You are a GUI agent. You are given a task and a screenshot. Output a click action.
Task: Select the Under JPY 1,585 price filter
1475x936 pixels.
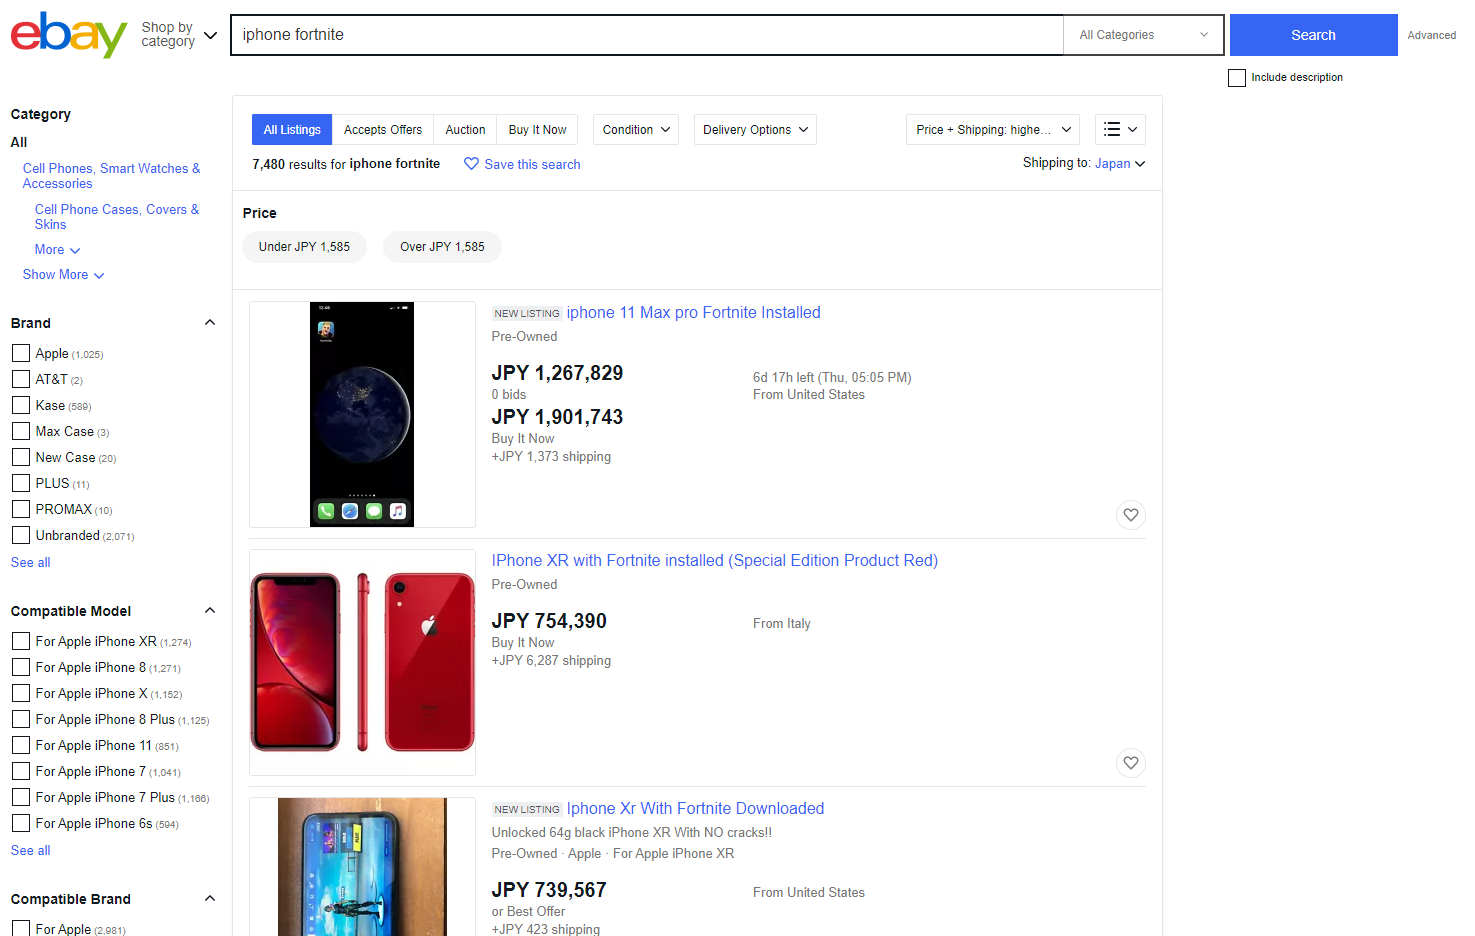(304, 247)
